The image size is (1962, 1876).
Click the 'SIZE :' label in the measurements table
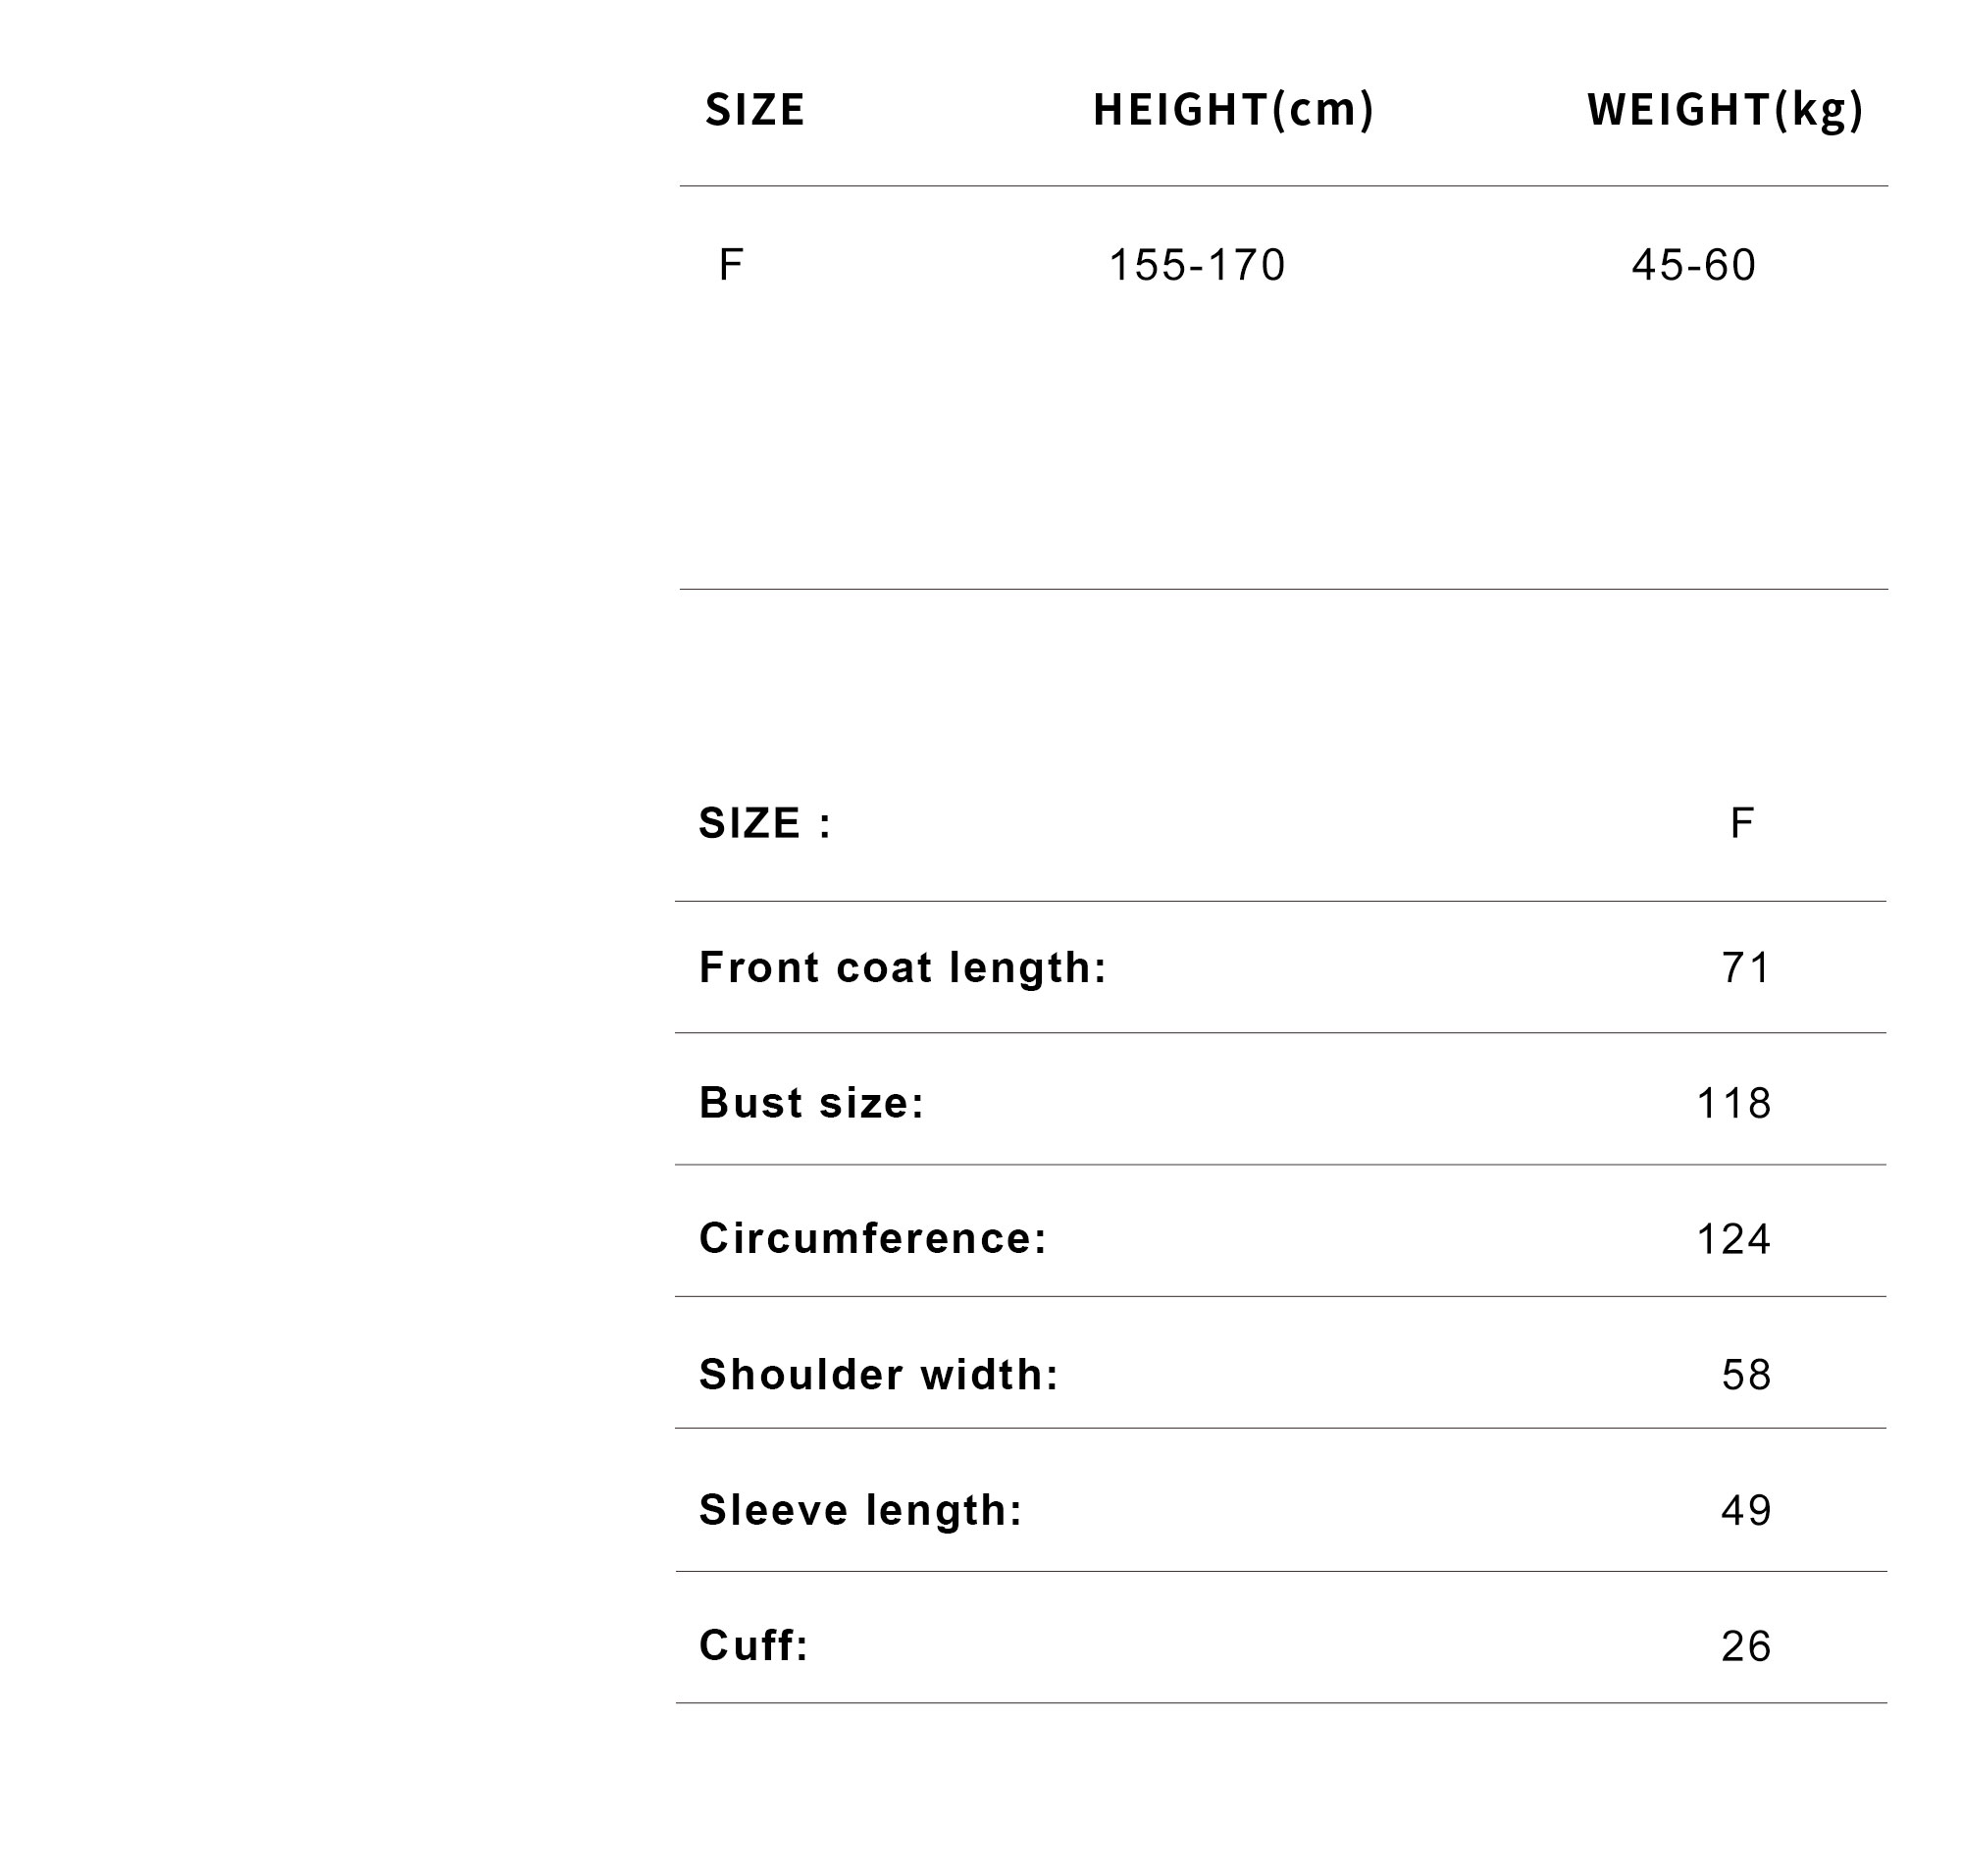coord(765,823)
